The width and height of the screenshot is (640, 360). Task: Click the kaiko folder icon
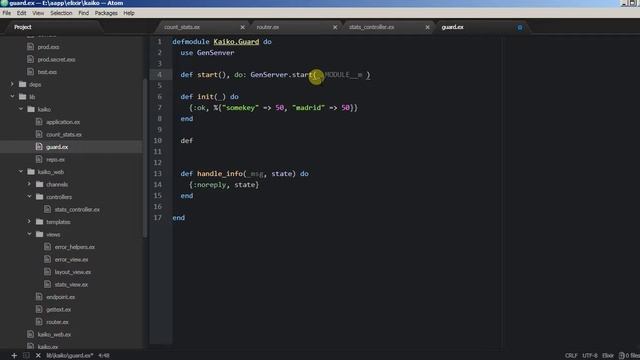pyautogui.click(x=31, y=109)
